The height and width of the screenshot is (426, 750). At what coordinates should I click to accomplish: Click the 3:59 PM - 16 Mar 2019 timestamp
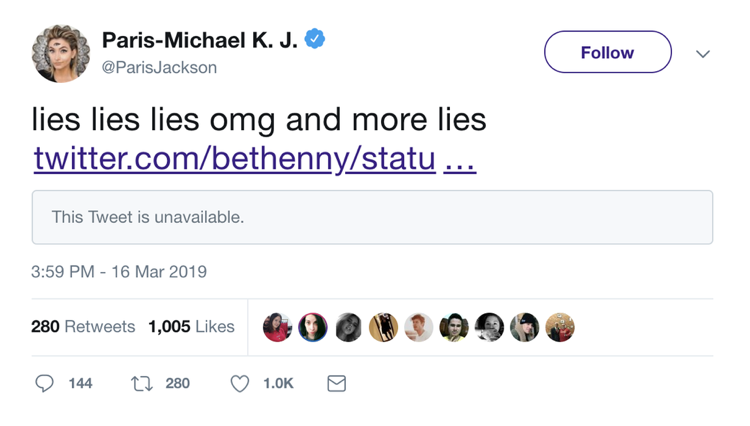(119, 272)
